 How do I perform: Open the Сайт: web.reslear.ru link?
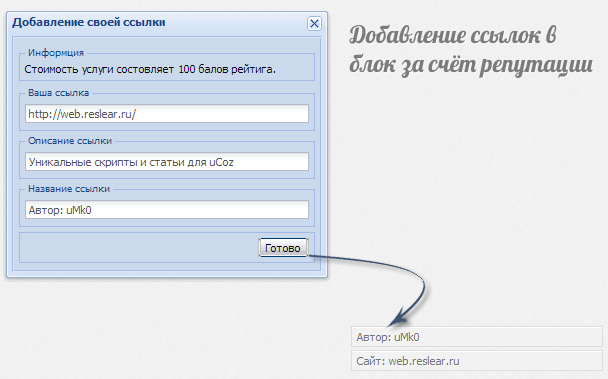[477, 361]
